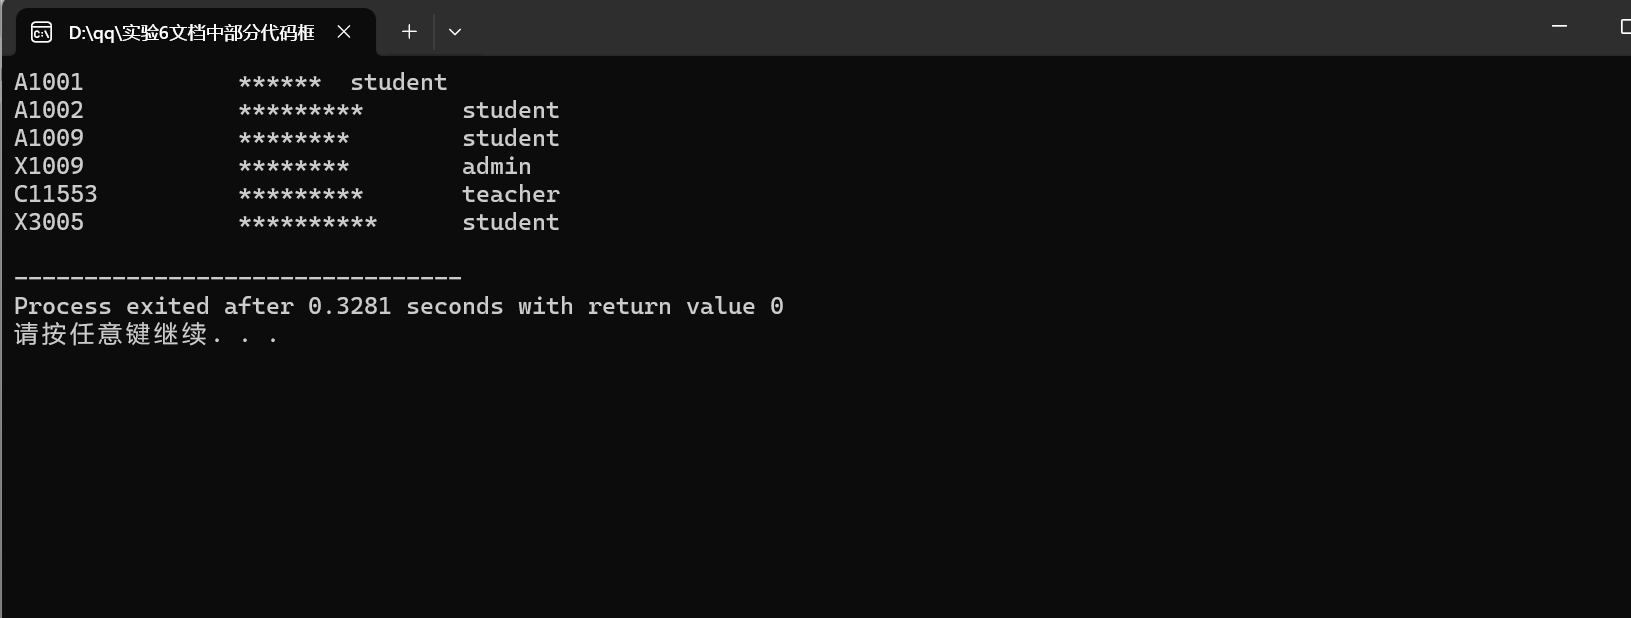Click the dashed separator line
Image resolution: width=1631 pixels, height=618 pixels.
click(x=238, y=279)
